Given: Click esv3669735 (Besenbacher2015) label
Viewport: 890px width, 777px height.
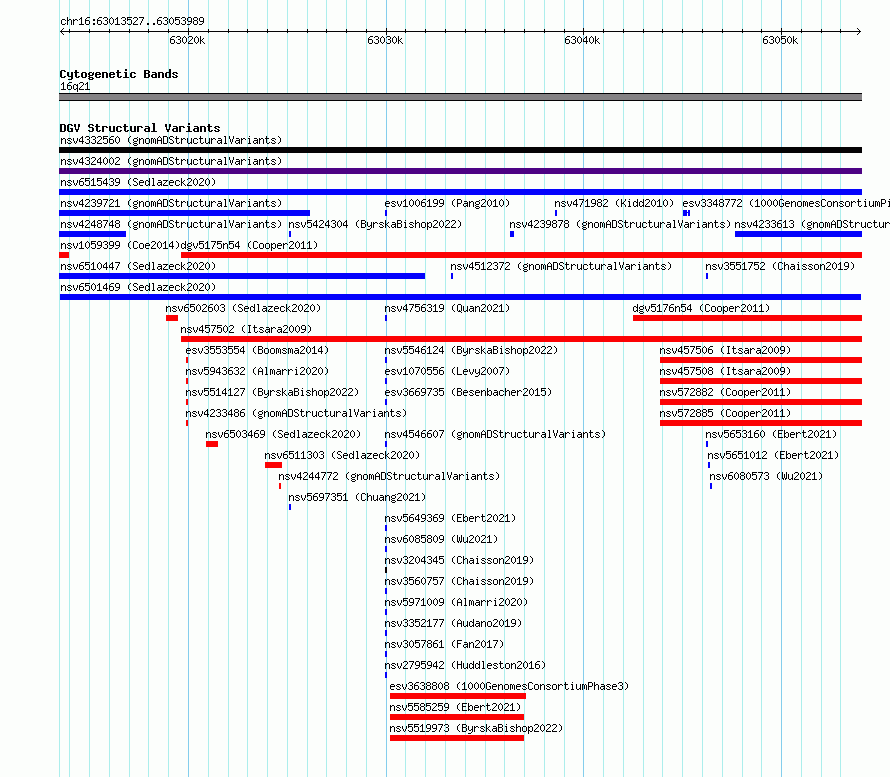Looking at the screenshot, I should 468,392.
